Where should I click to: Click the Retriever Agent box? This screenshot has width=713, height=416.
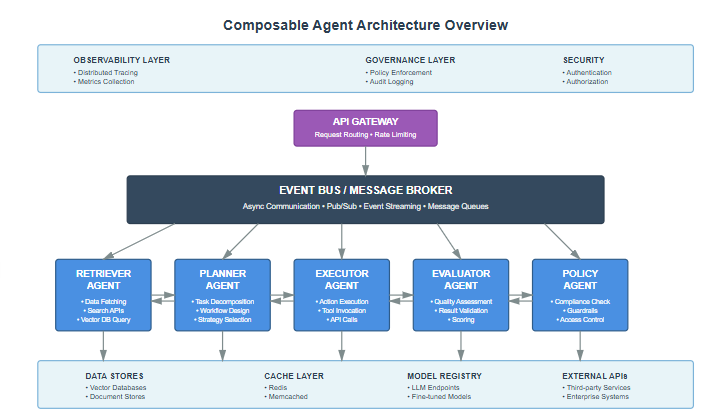(x=103, y=294)
